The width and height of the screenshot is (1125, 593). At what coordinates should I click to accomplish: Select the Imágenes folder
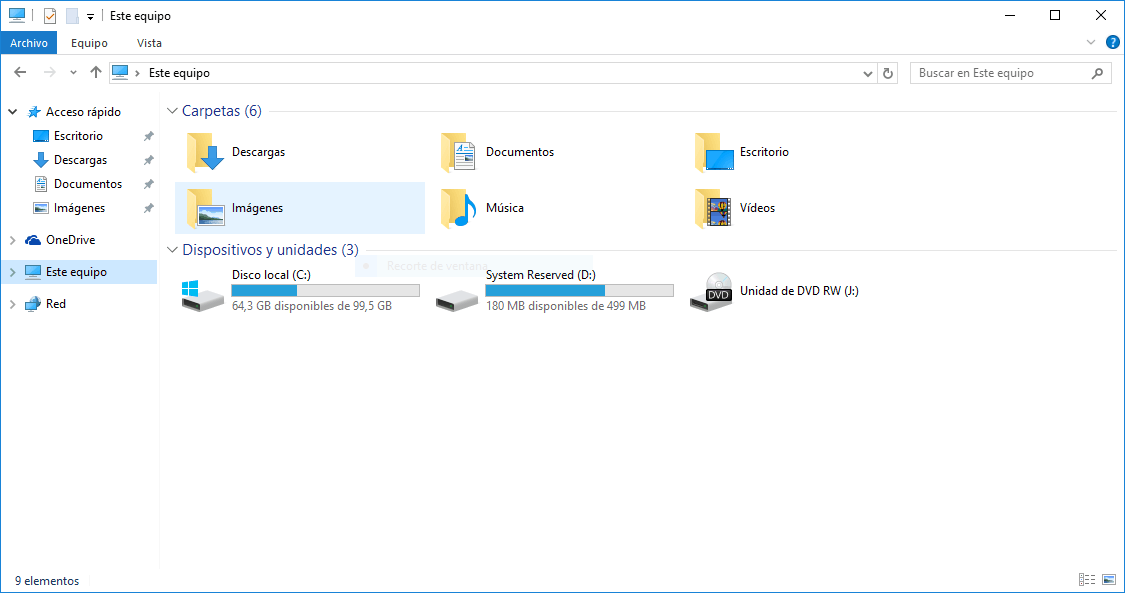249,208
